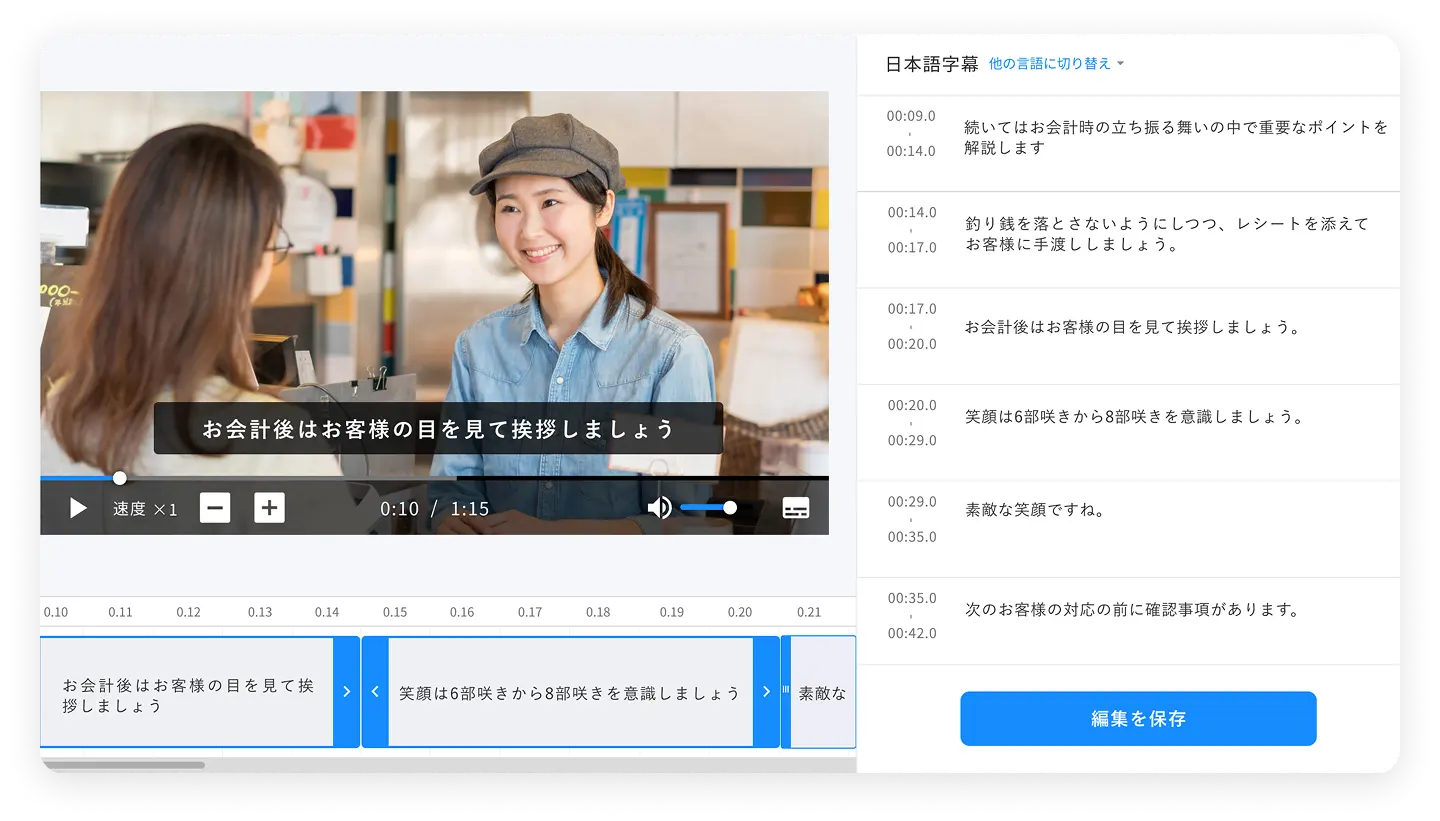Image resolution: width=1440 pixels, height=821 pixels.
Task: Toggle subtitles display with caption icon
Action: tap(796, 508)
